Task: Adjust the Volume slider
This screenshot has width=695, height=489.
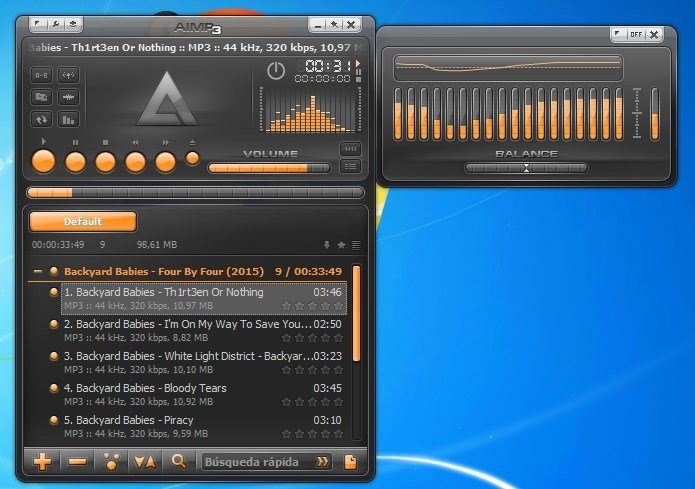Action: [269, 168]
